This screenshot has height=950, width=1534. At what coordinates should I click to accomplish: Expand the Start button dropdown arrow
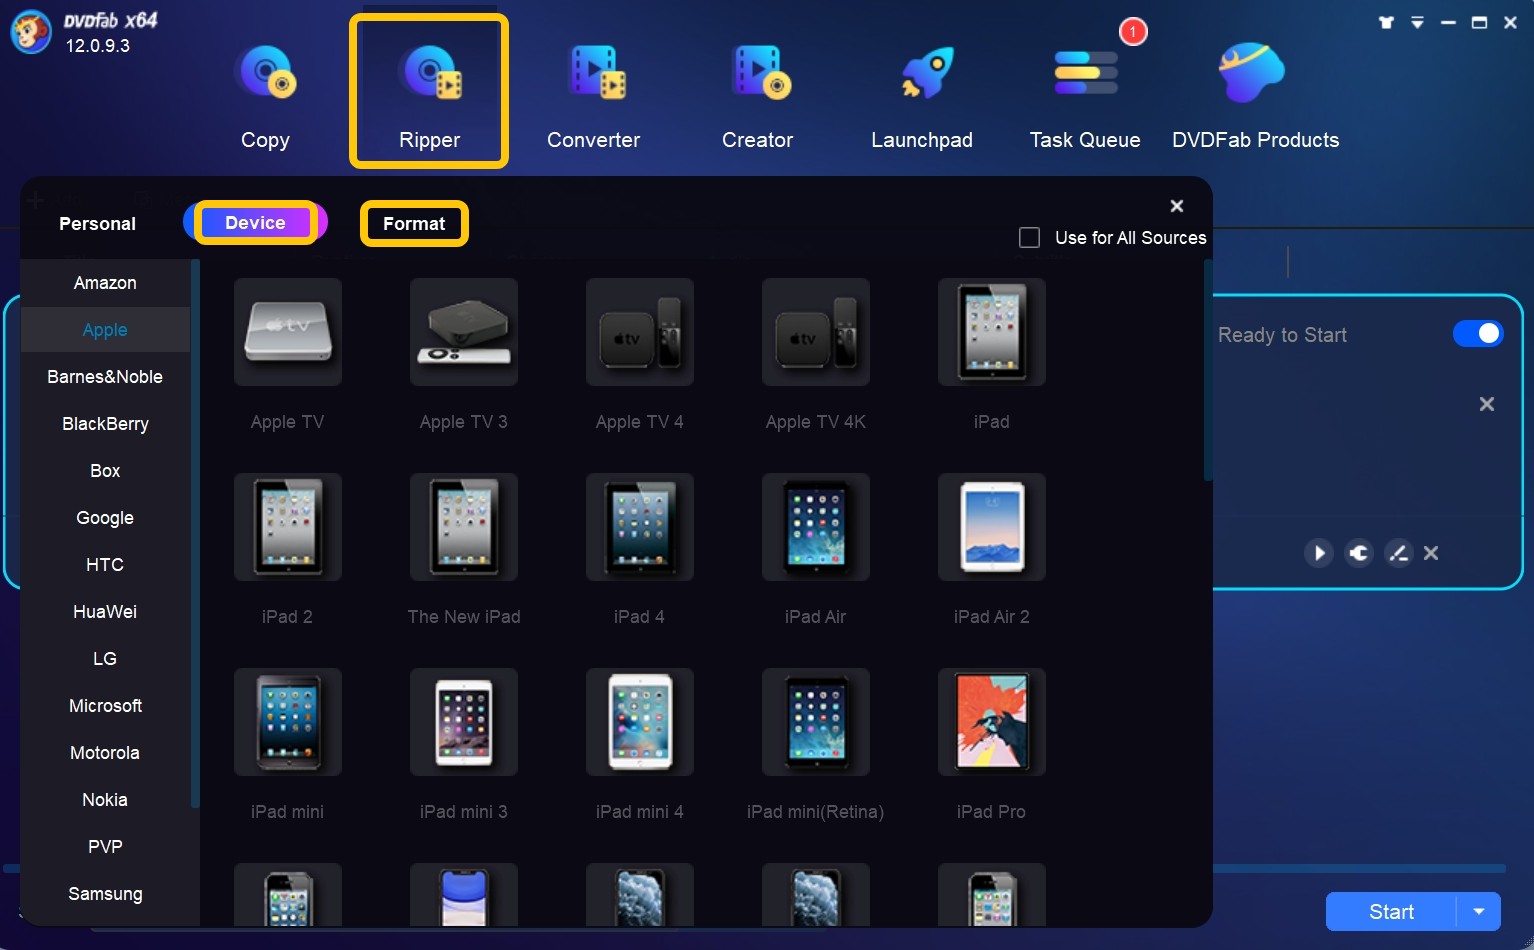point(1478,912)
